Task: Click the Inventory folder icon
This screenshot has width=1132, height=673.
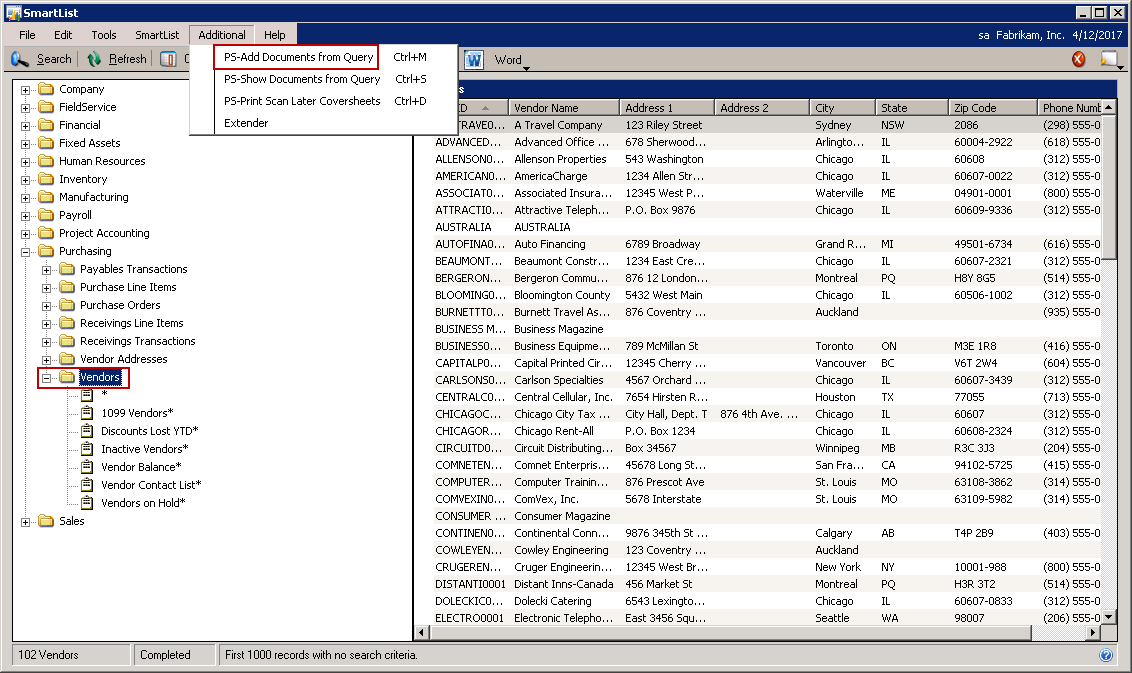Action: tap(46, 179)
